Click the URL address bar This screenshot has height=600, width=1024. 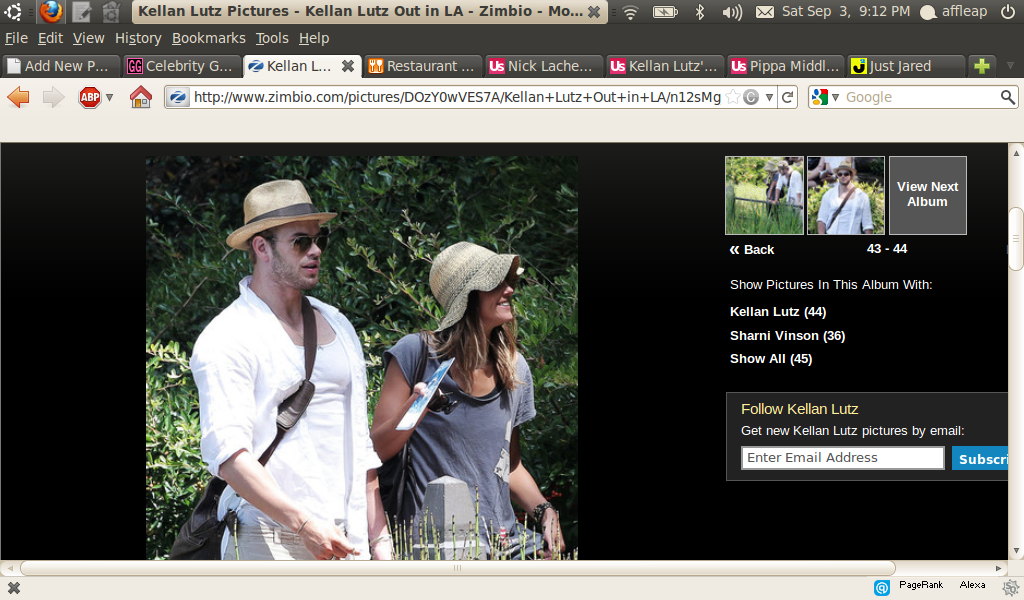(457, 97)
